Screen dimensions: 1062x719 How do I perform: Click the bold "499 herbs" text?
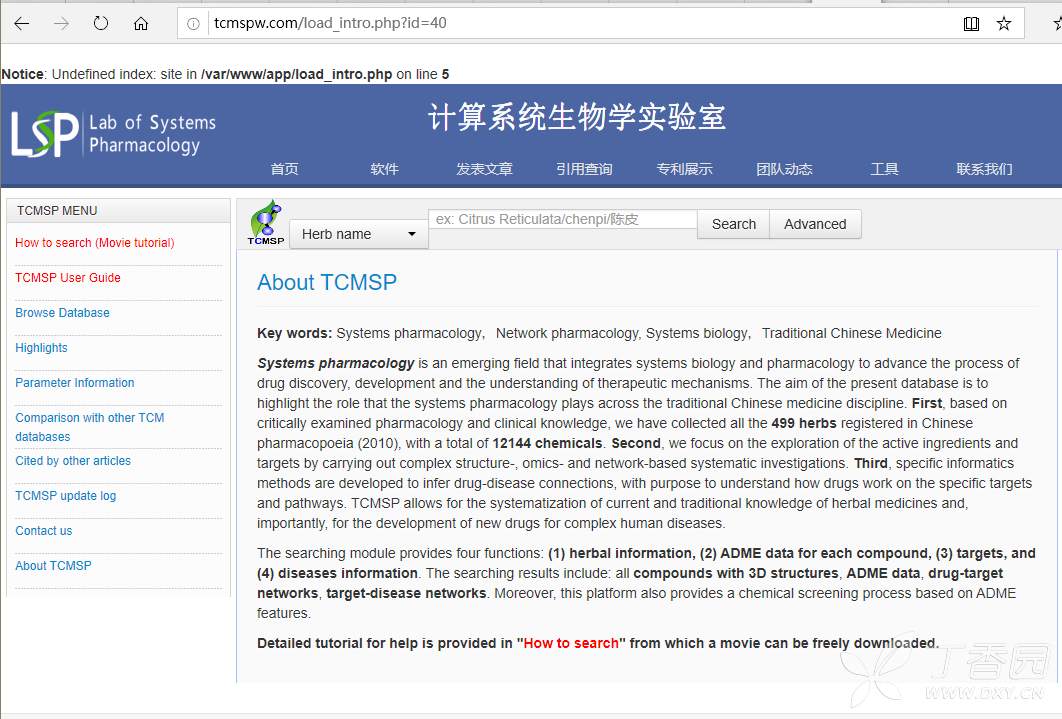(x=804, y=423)
